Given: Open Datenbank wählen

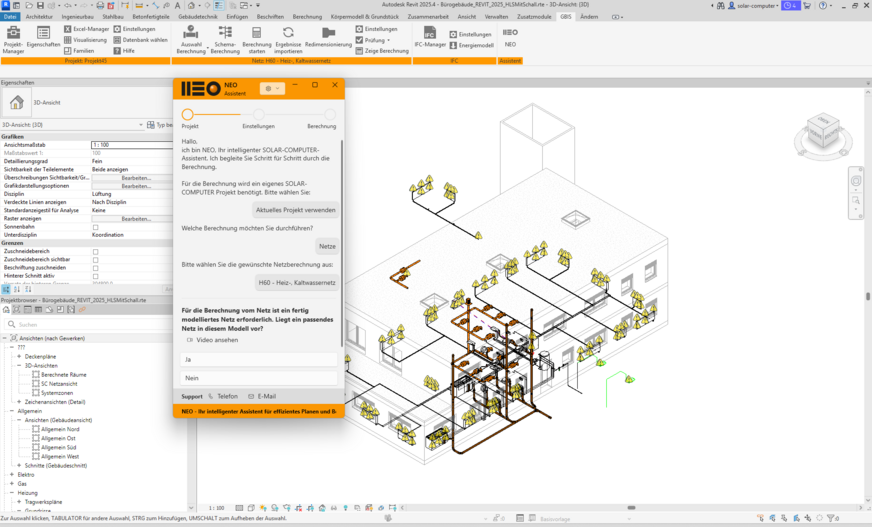Looking at the screenshot, I should pos(141,40).
